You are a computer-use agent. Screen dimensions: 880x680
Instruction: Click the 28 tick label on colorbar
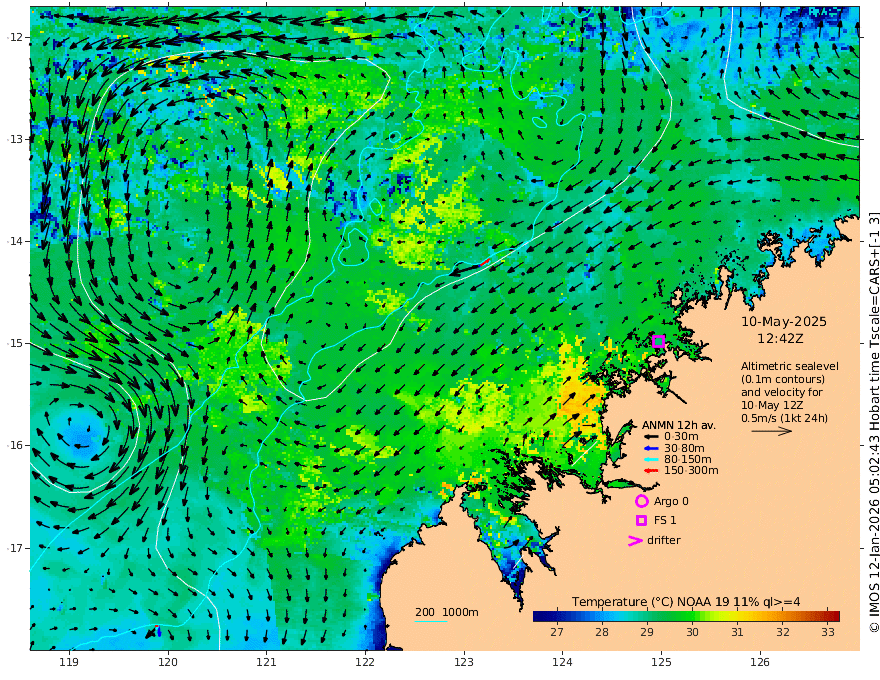[602, 632]
